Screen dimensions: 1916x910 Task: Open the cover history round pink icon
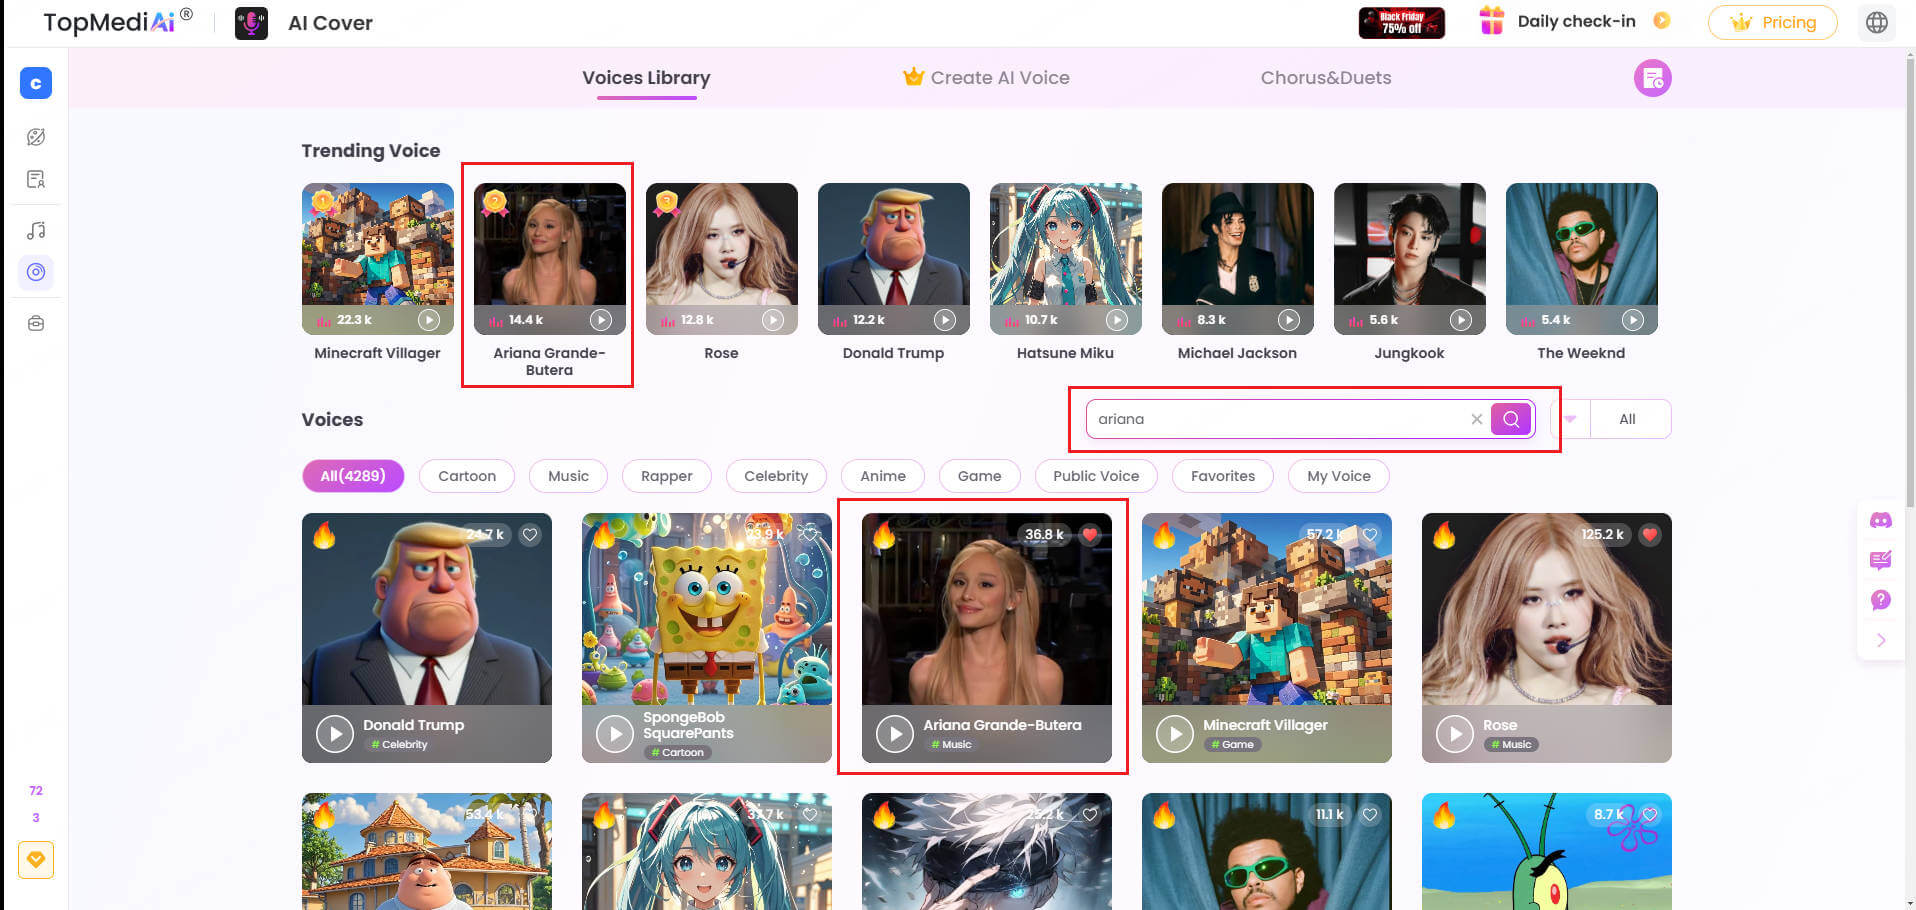[x=1652, y=78]
